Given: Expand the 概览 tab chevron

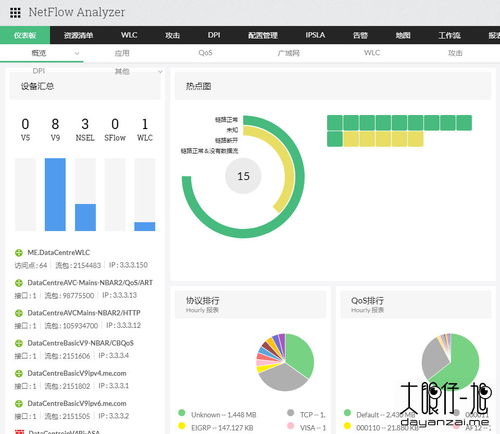Looking at the screenshot, I should pos(77,53).
